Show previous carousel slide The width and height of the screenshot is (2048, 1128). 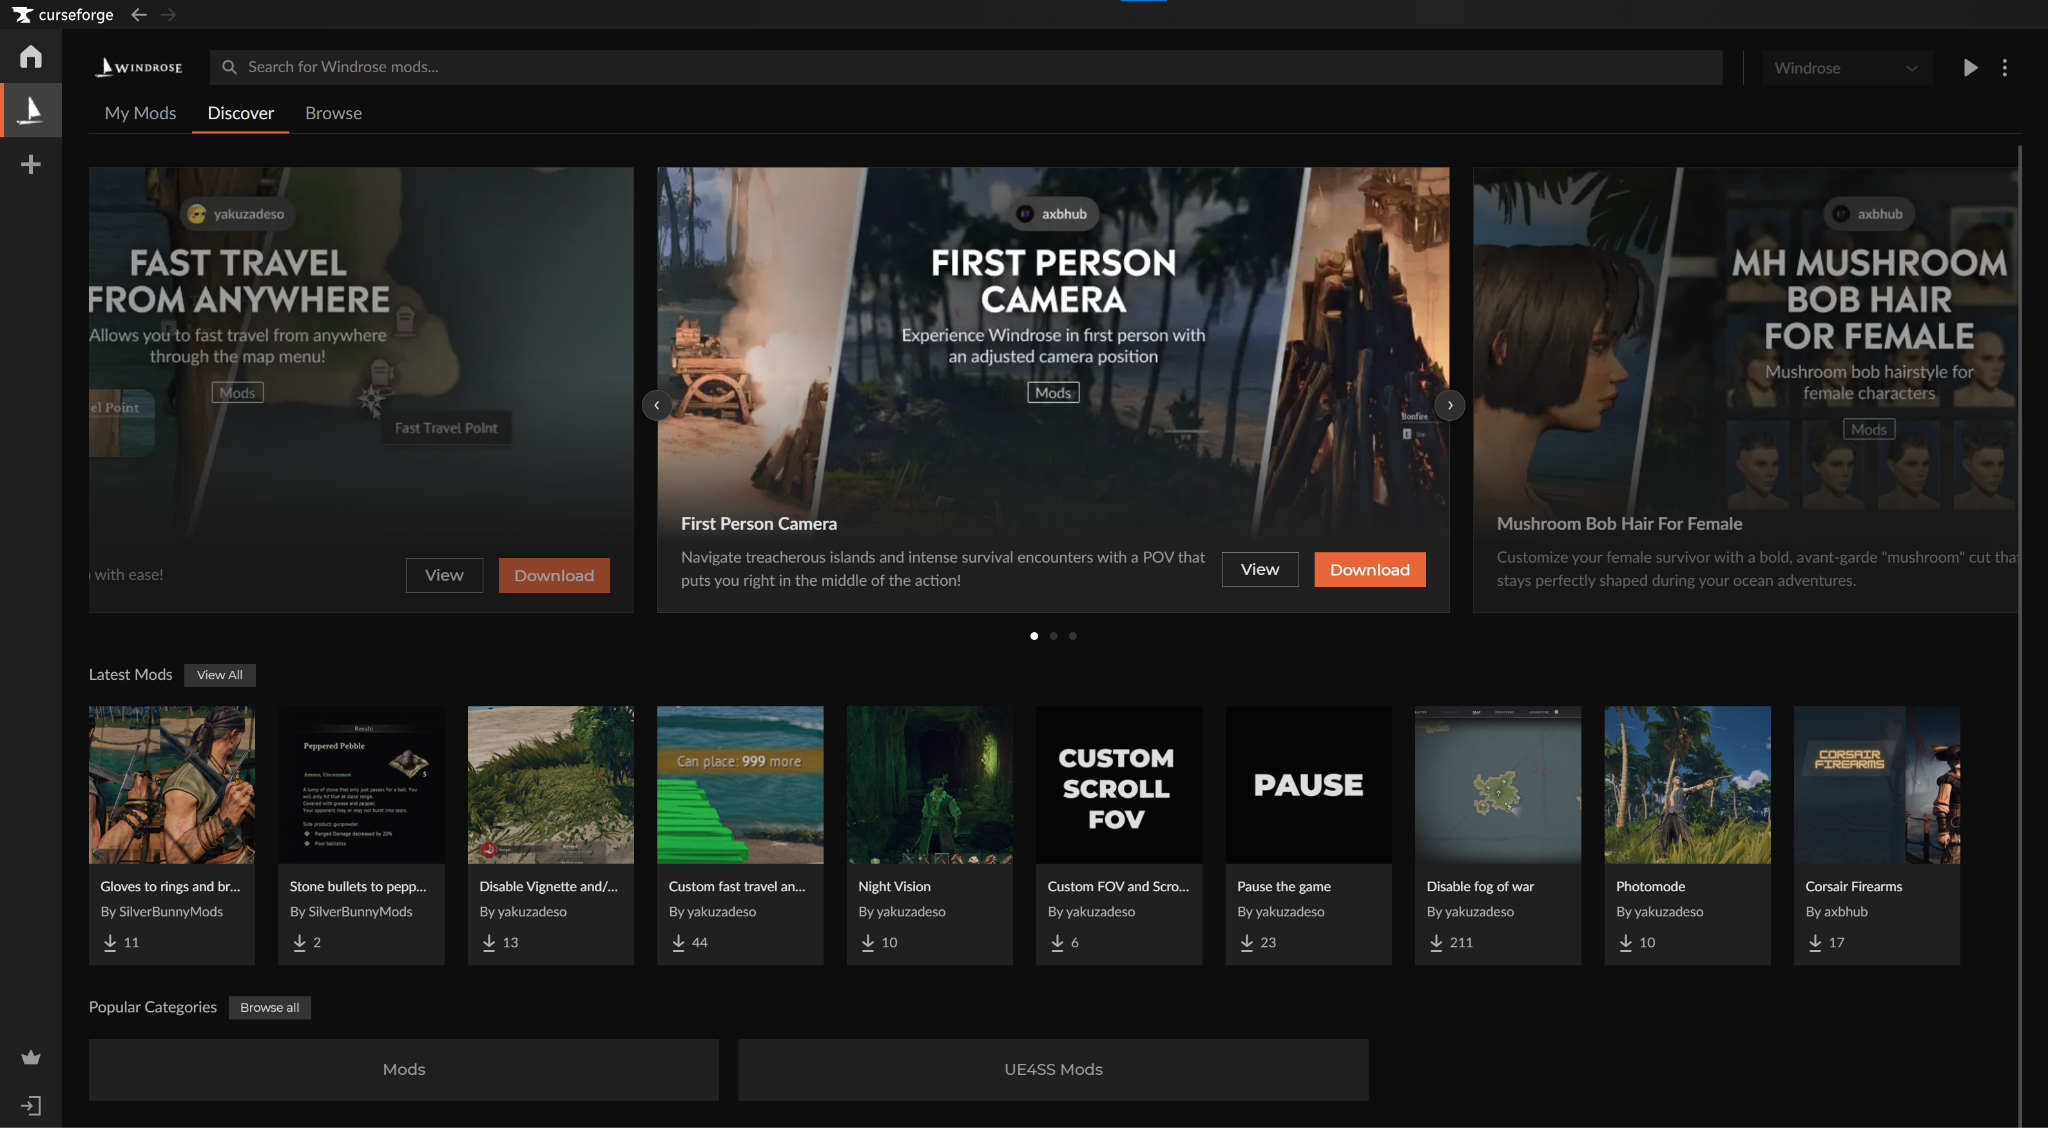pyautogui.click(x=656, y=405)
